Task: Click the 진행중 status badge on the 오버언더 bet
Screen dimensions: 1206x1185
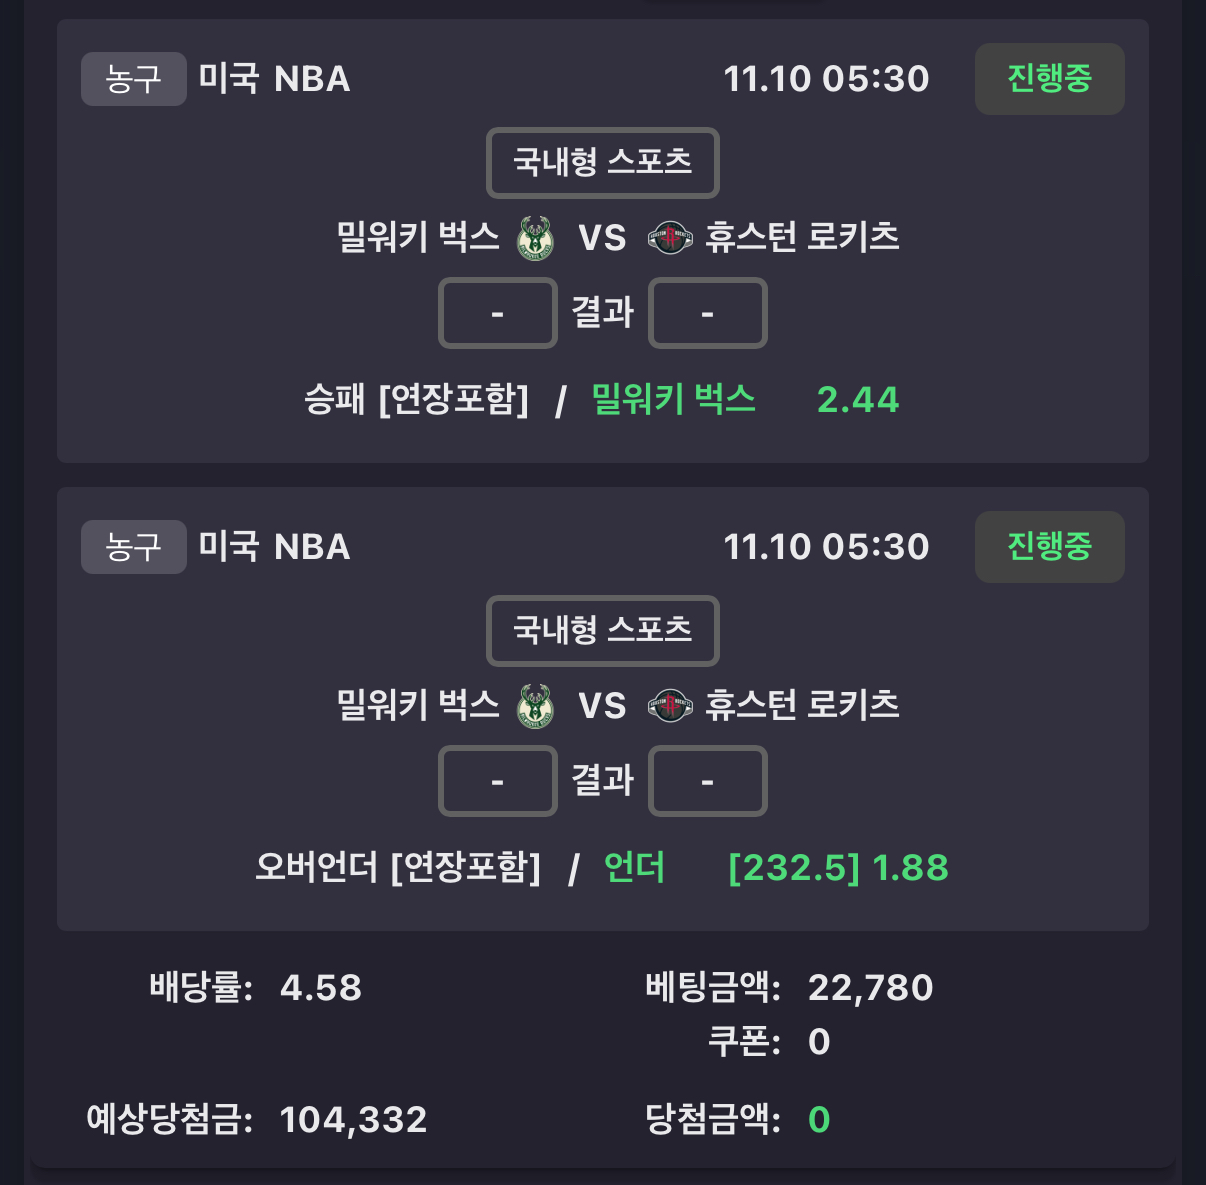Action: click(x=1049, y=547)
